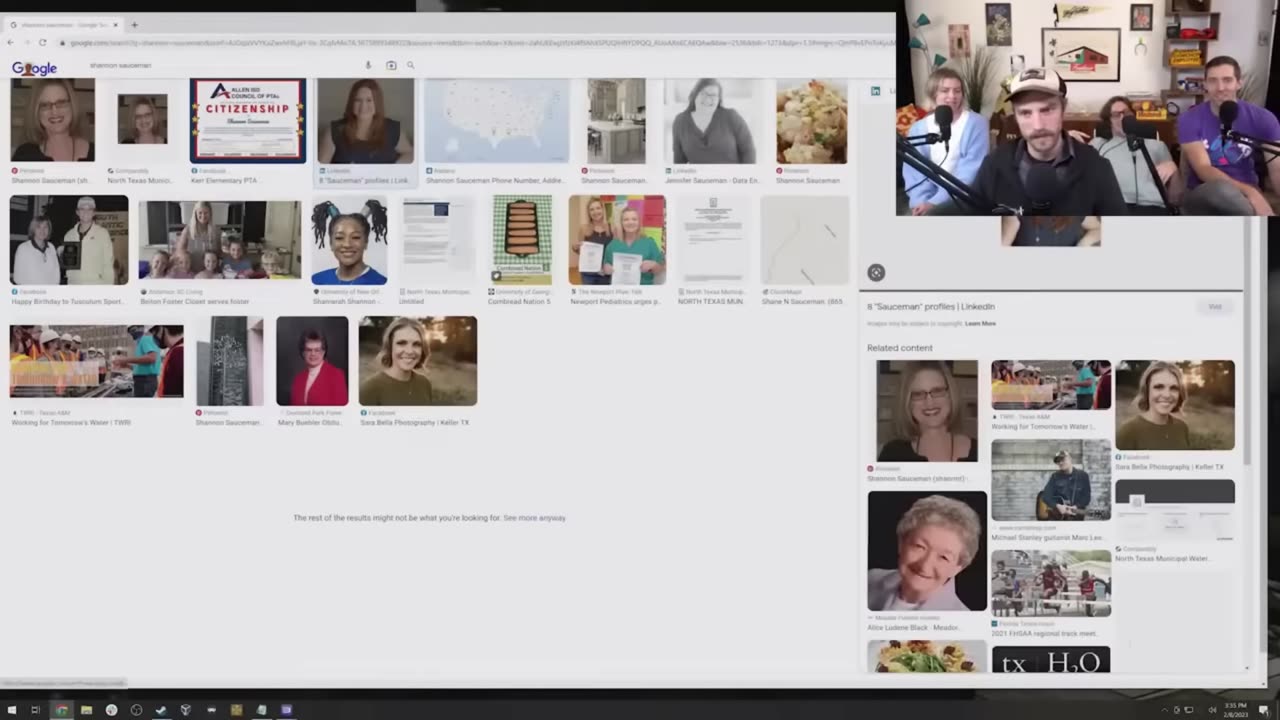Open the tx H2O related image

pyautogui.click(x=1051, y=660)
